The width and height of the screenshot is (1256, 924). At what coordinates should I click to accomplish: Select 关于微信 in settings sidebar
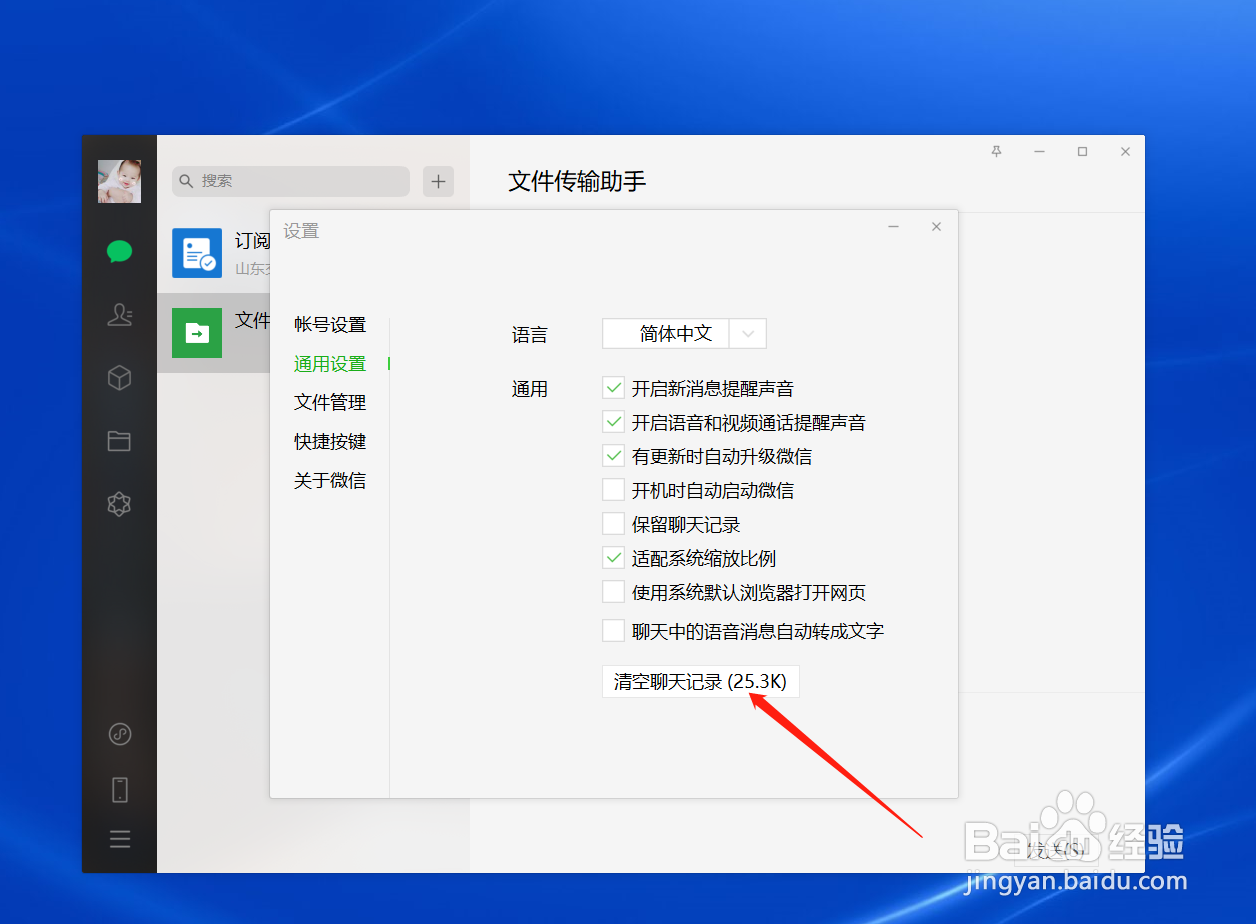(x=330, y=481)
